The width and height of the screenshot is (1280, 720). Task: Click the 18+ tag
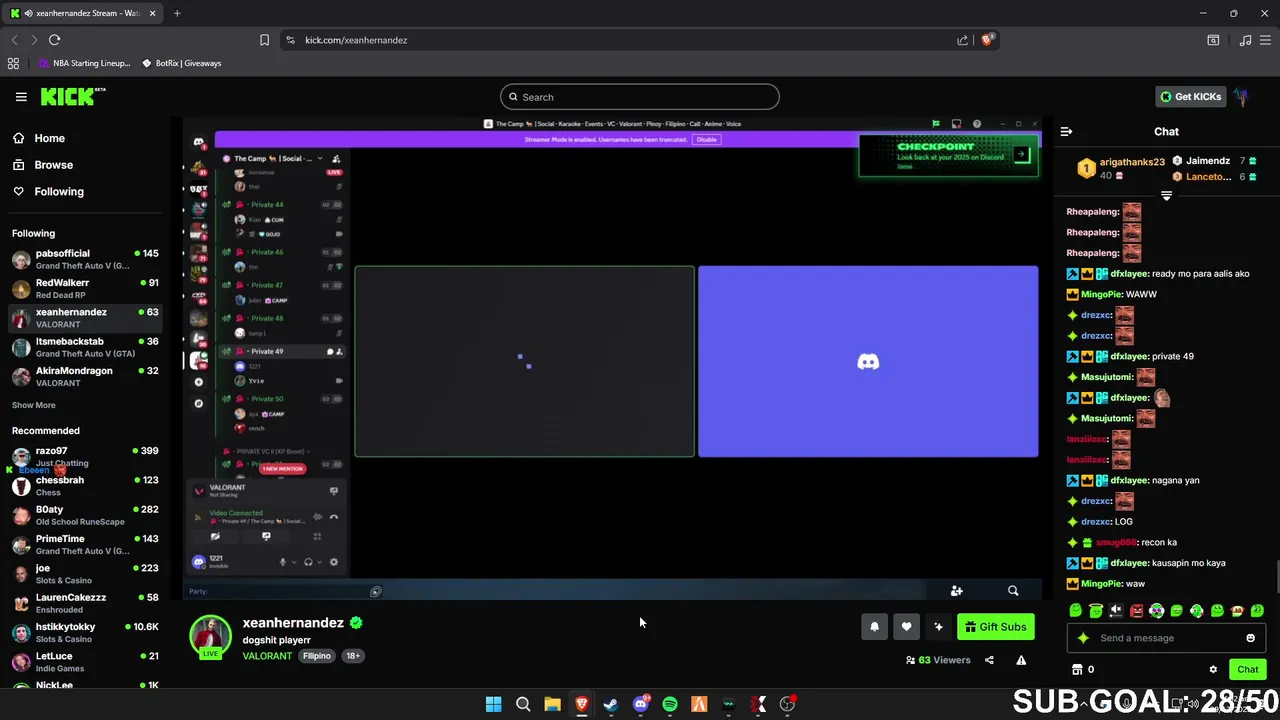353,656
